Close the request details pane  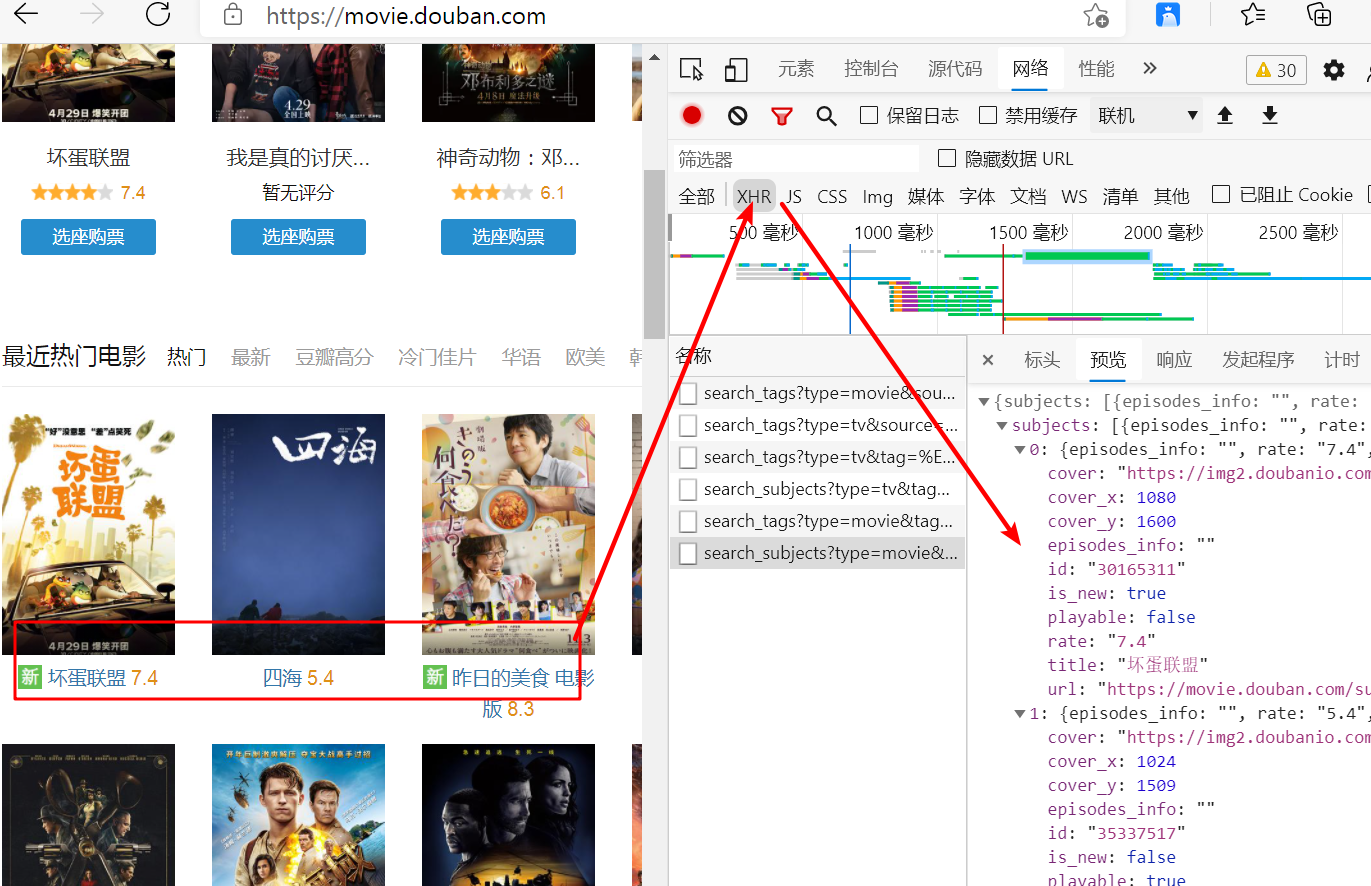pyautogui.click(x=988, y=360)
